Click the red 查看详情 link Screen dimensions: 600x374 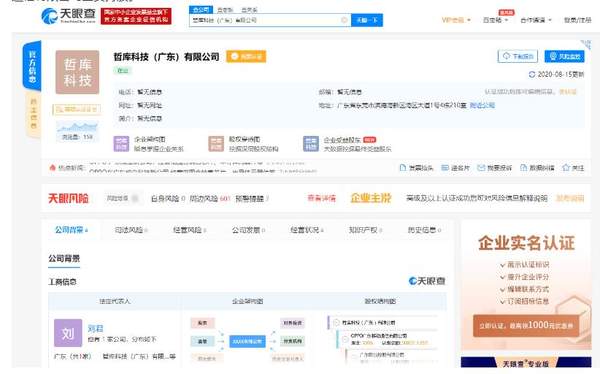[321, 198]
